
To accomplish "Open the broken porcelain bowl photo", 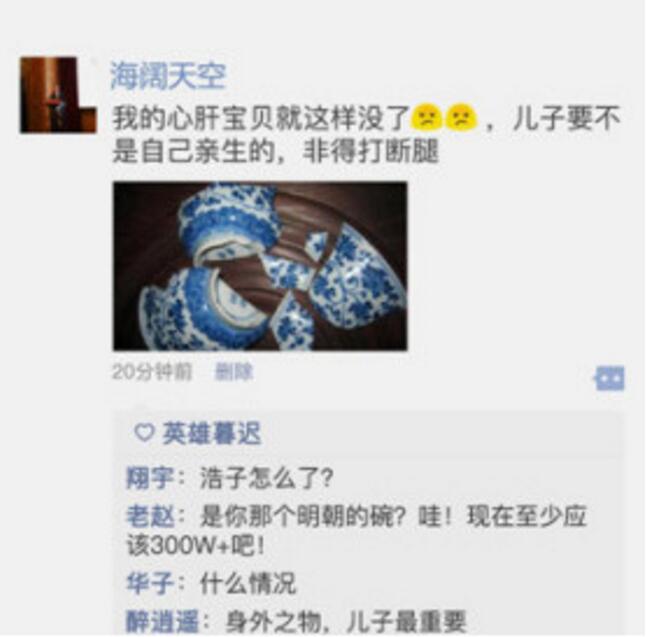I will click(x=260, y=266).
